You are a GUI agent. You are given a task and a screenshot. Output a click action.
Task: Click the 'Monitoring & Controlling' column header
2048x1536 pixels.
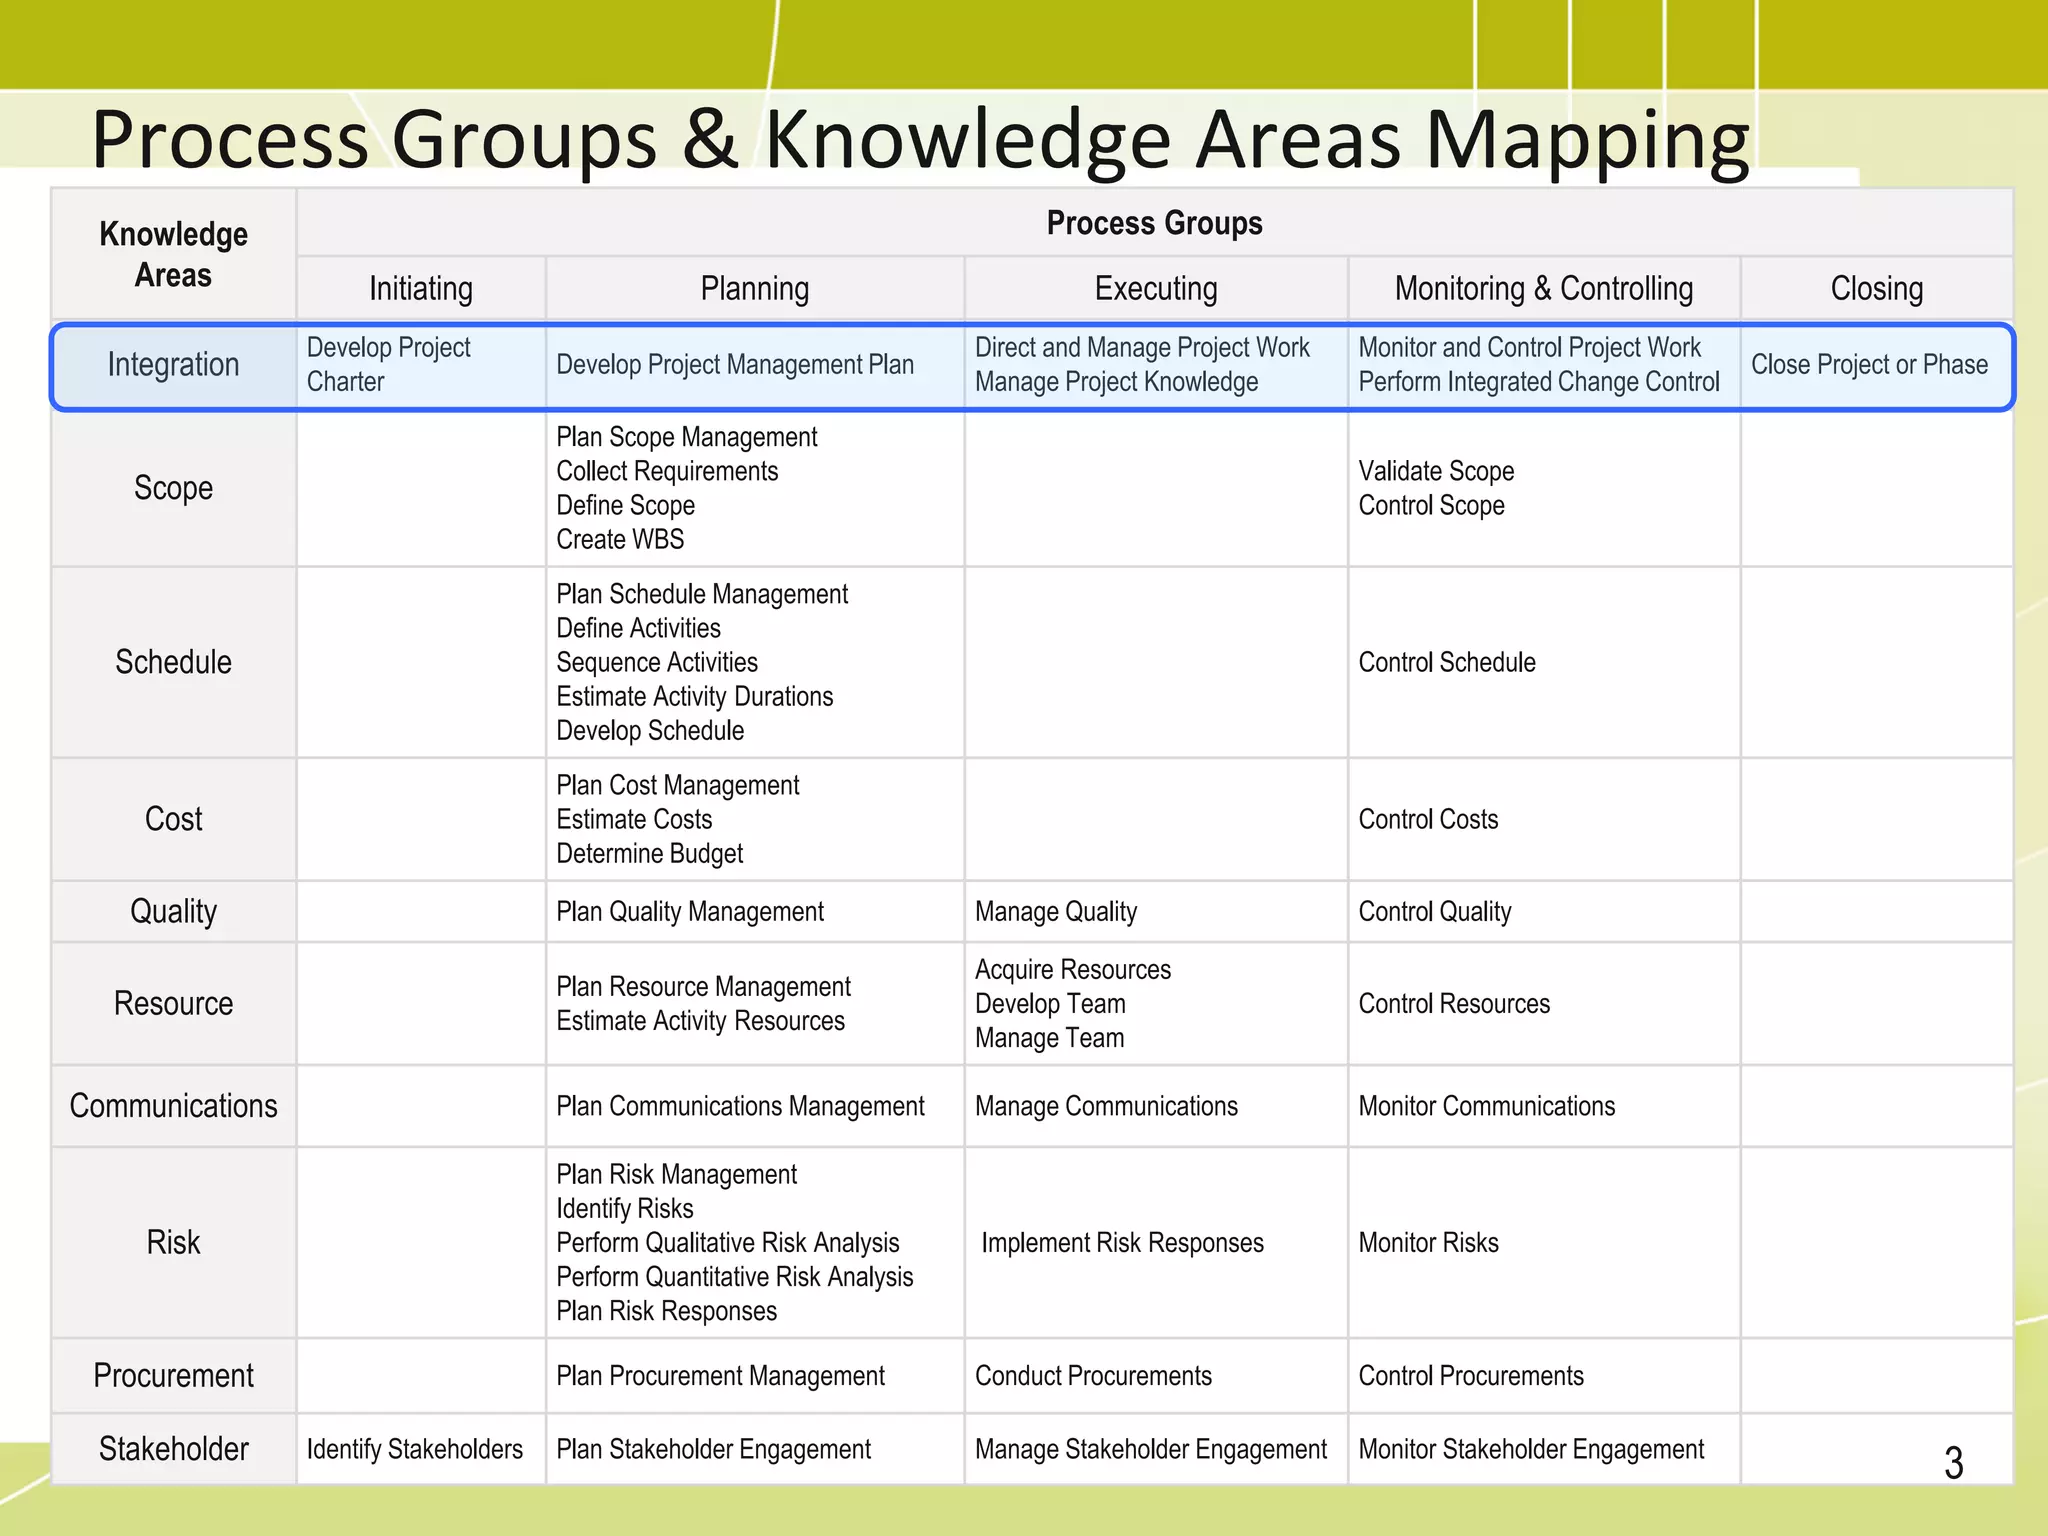coord(1544,289)
